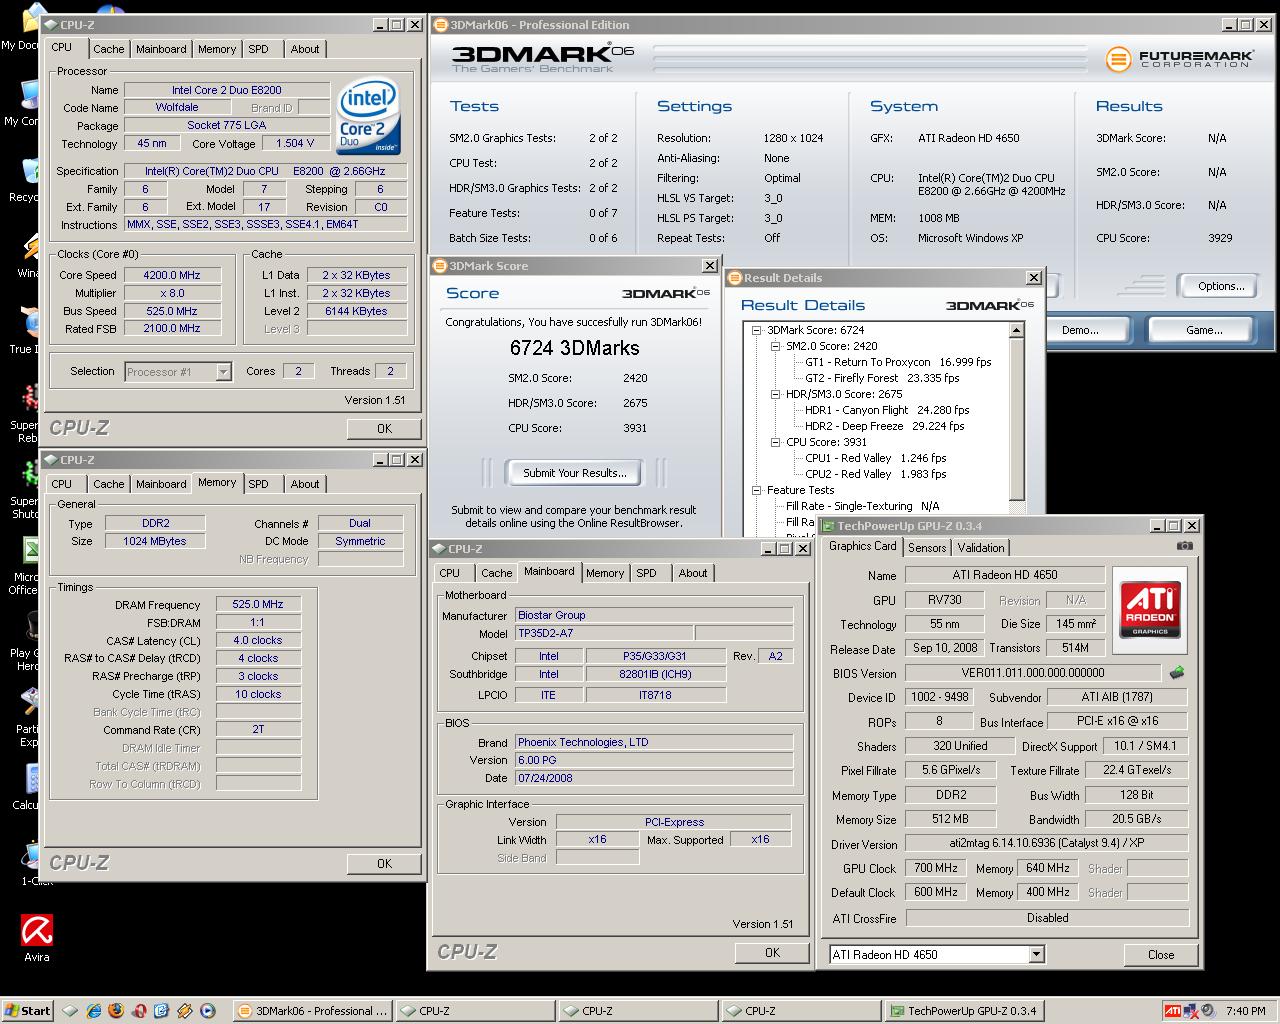Open the Memory tab in the Mainboard CPU-Z window
The height and width of the screenshot is (1024, 1280).
(605, 573)
